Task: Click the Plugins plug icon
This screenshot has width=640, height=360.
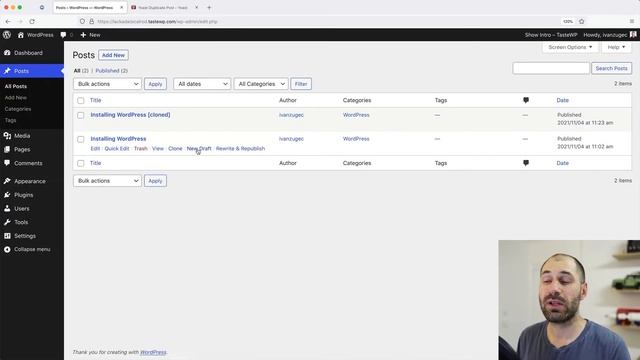Action: [x=7, y=195]
